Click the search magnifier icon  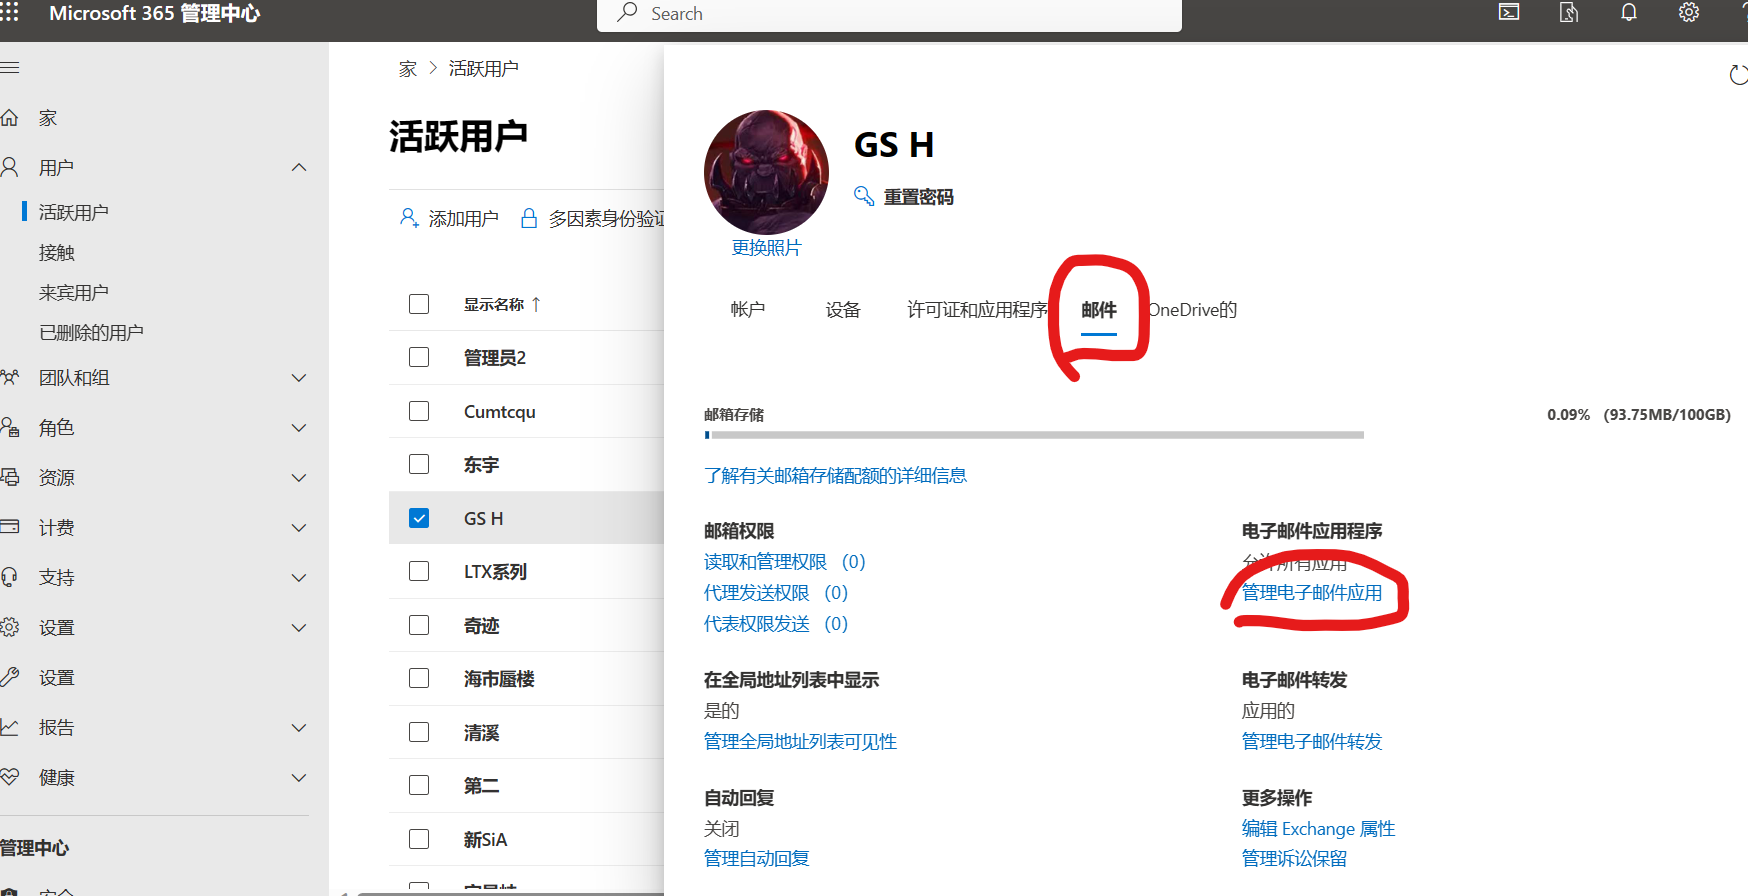pyautogui.click(x=627, y=12)
